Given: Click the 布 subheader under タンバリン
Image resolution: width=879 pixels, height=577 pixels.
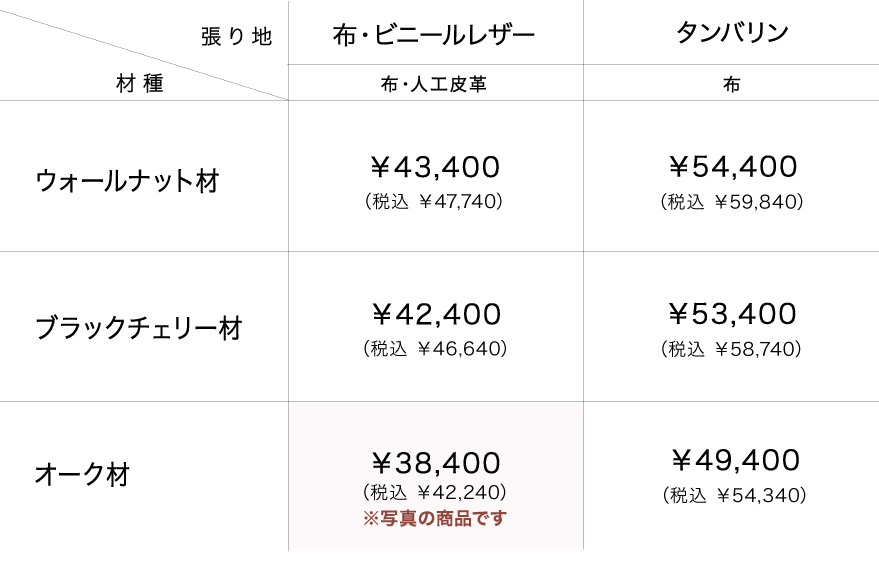Looking at the screenshot, I should [732, 85].
